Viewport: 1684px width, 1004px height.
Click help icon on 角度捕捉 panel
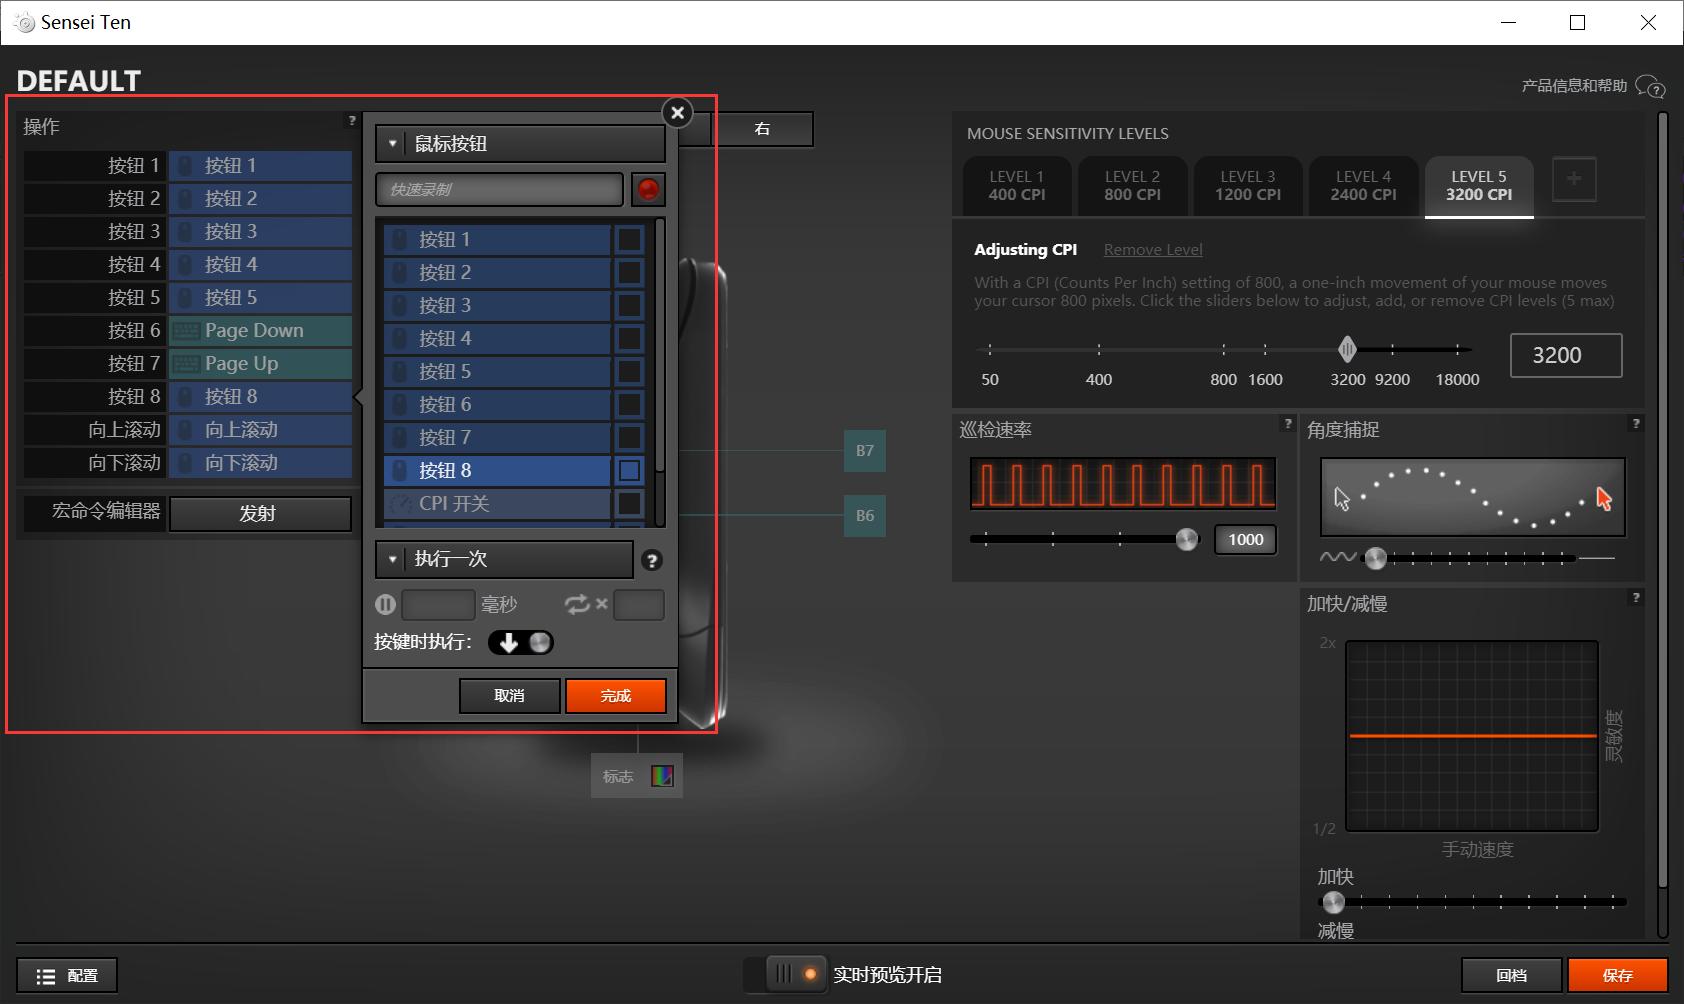point(1635,424)
